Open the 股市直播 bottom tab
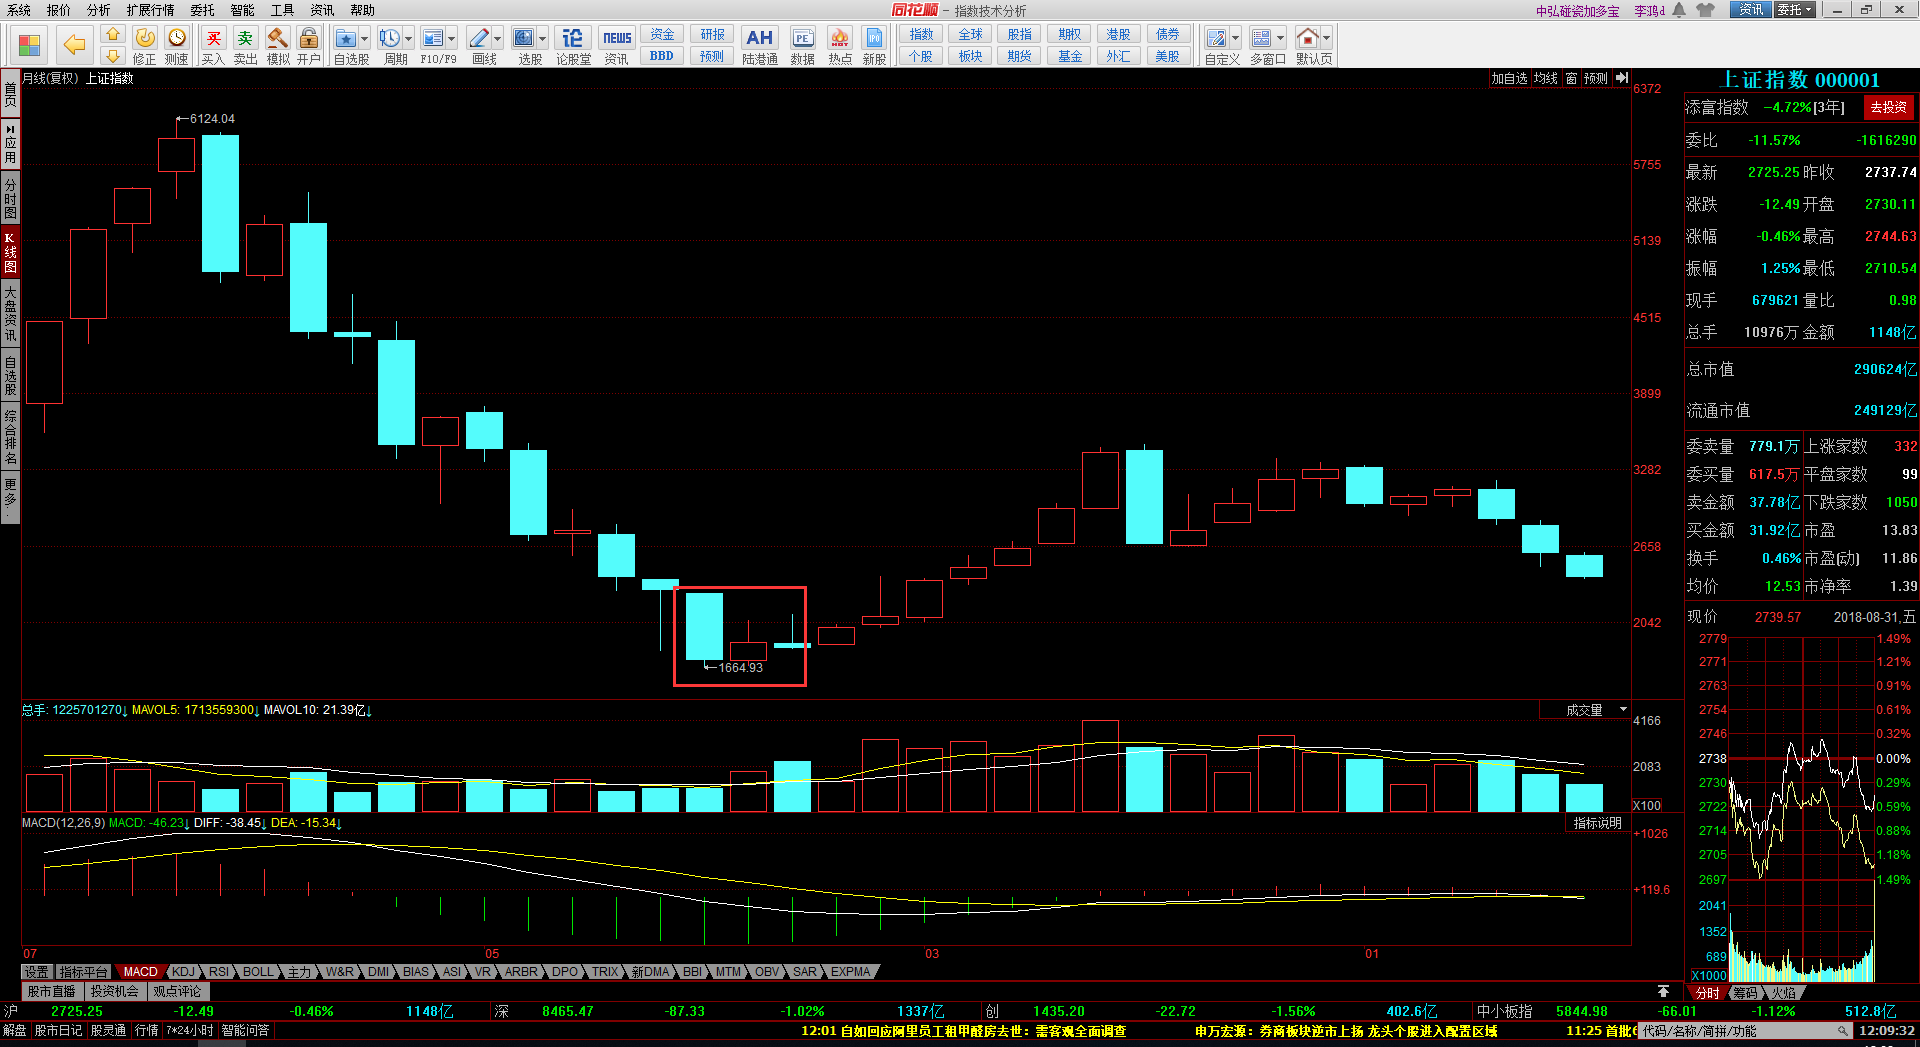 (x=51, y=992)
